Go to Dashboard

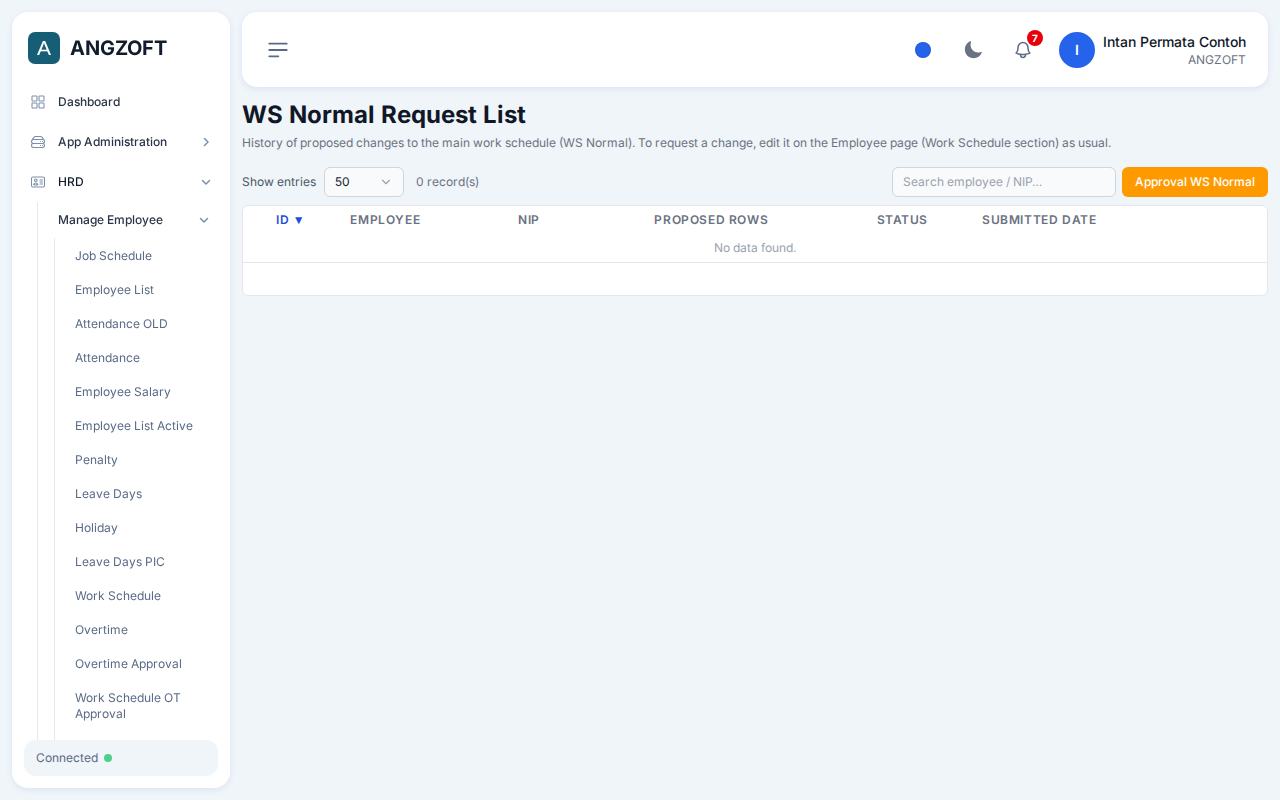coord(89,102)
